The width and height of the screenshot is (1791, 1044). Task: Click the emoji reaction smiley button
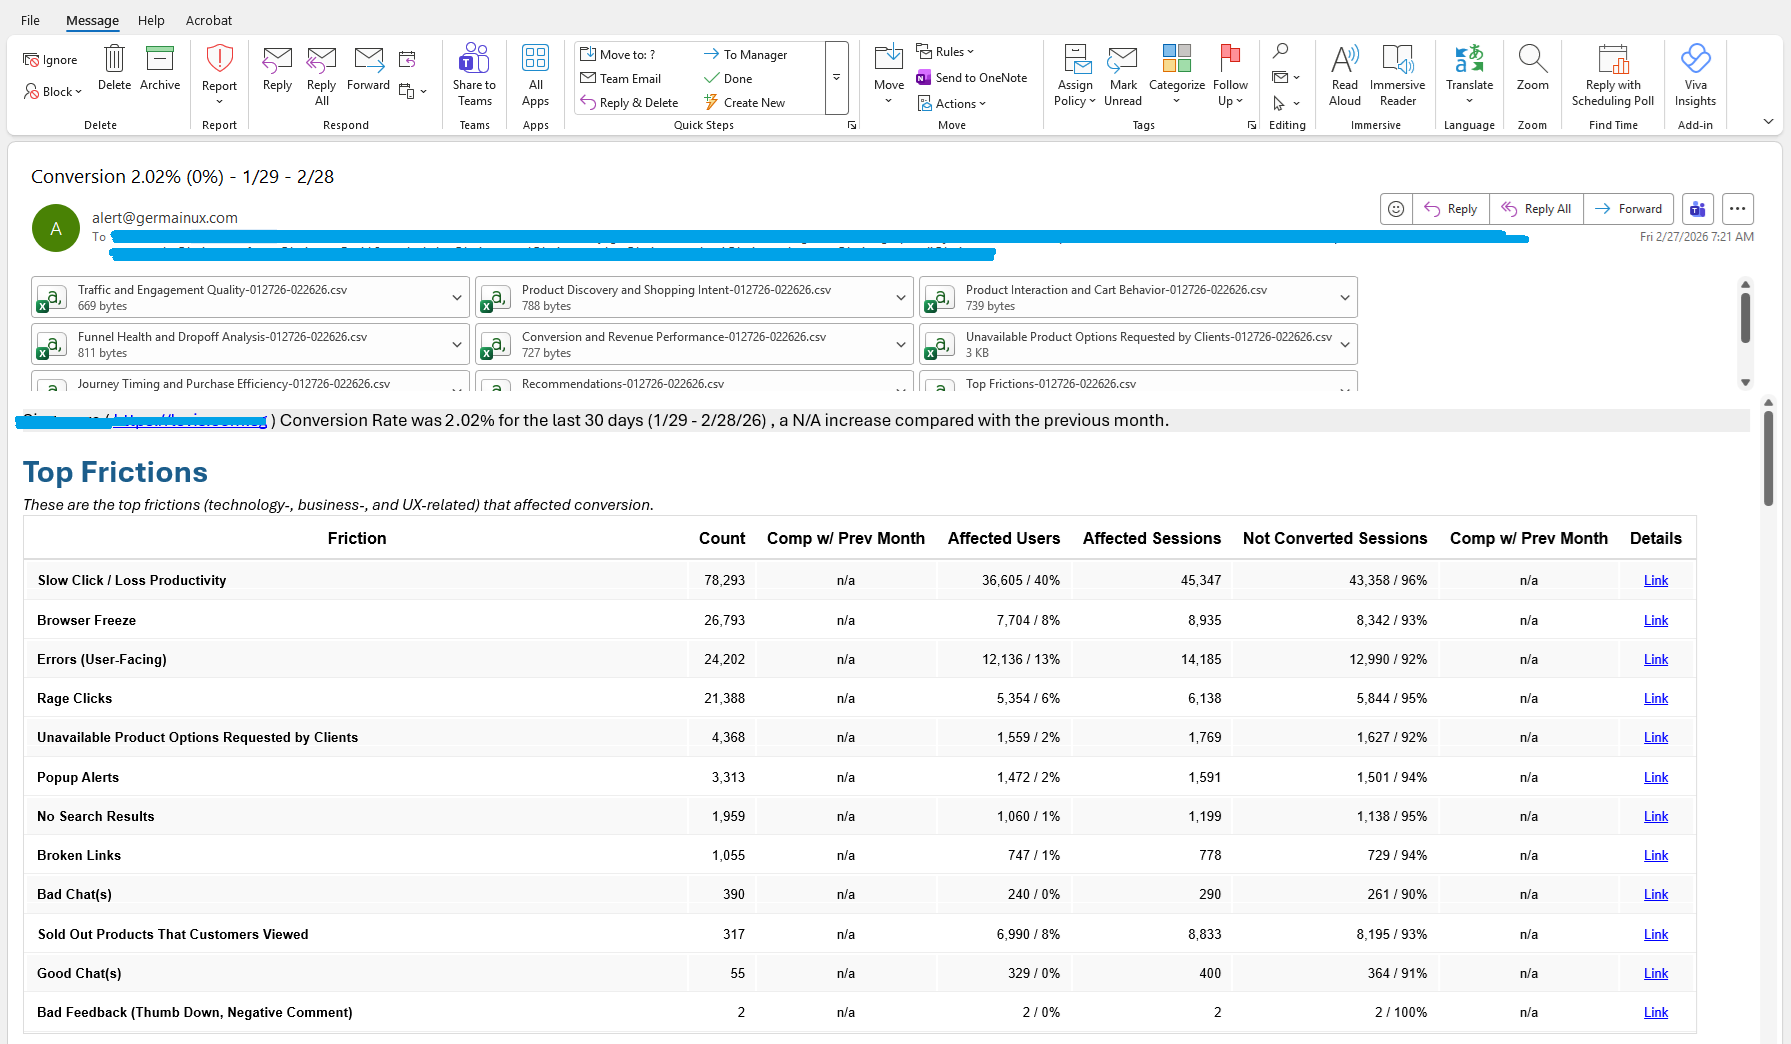point(1396,209)
